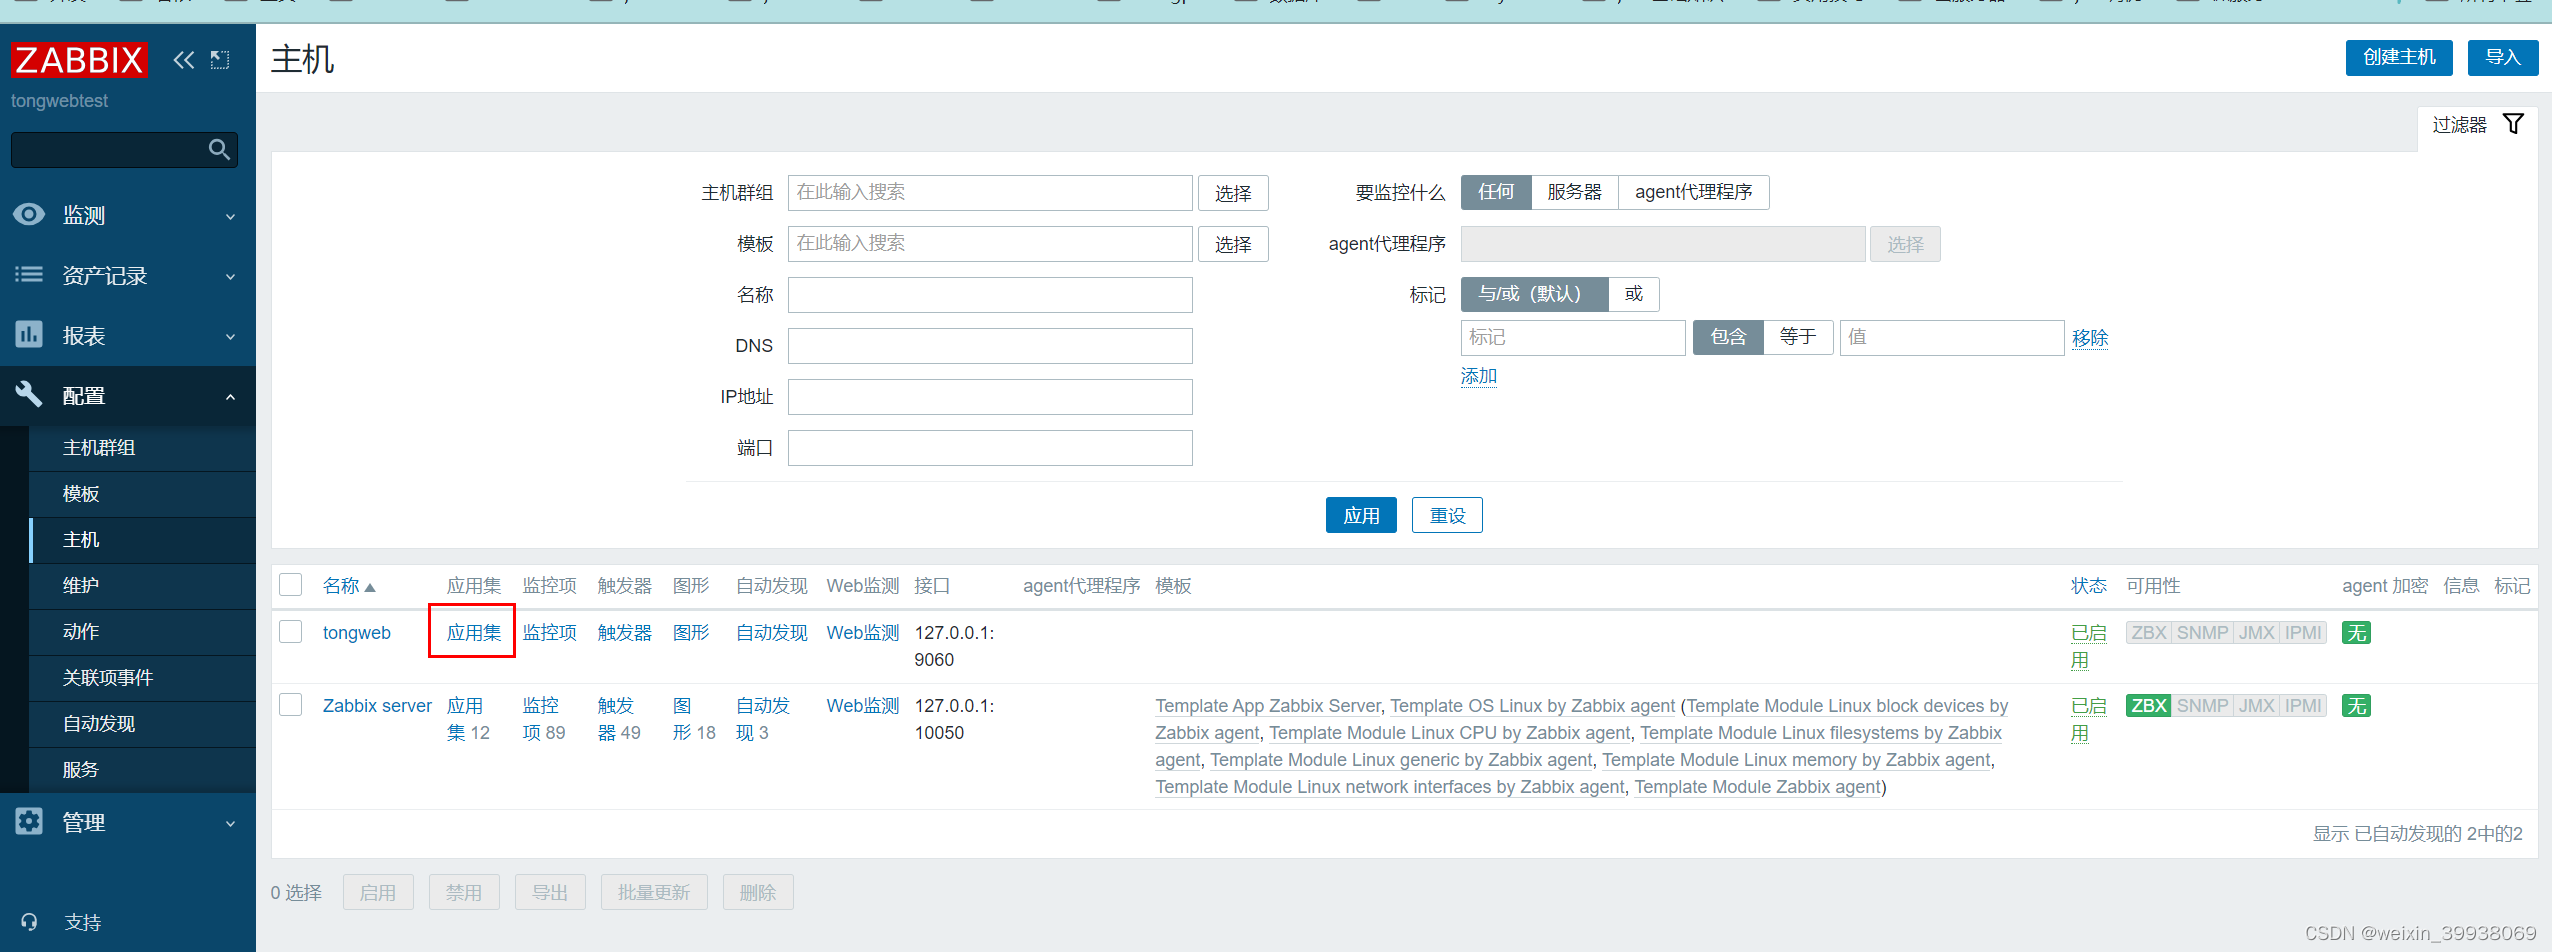The width and height of the screenshot is (2552, 952).
Task: Click the list icon for Inventory (资产记录)
Action: coord(29,274)
